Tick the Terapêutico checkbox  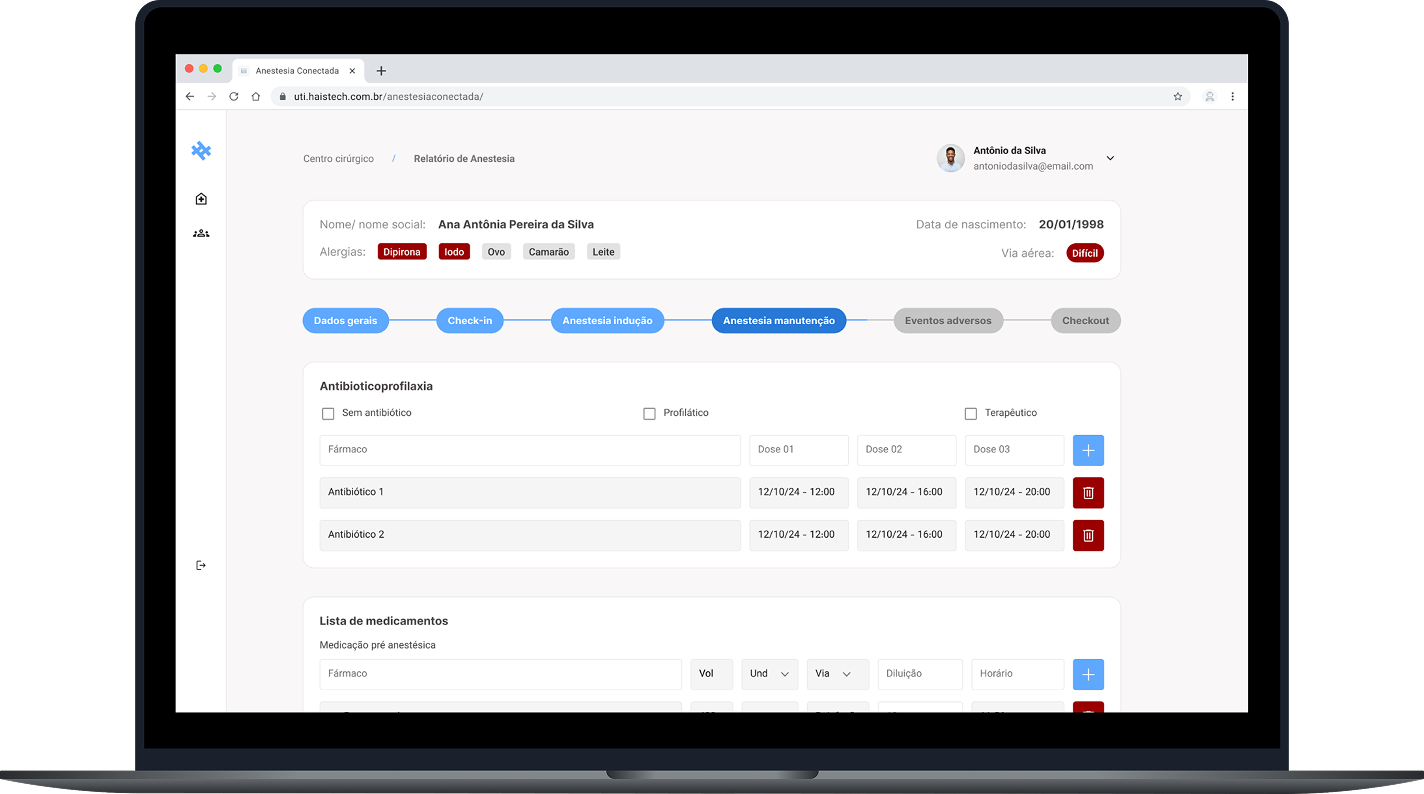(x=970, y=414)
